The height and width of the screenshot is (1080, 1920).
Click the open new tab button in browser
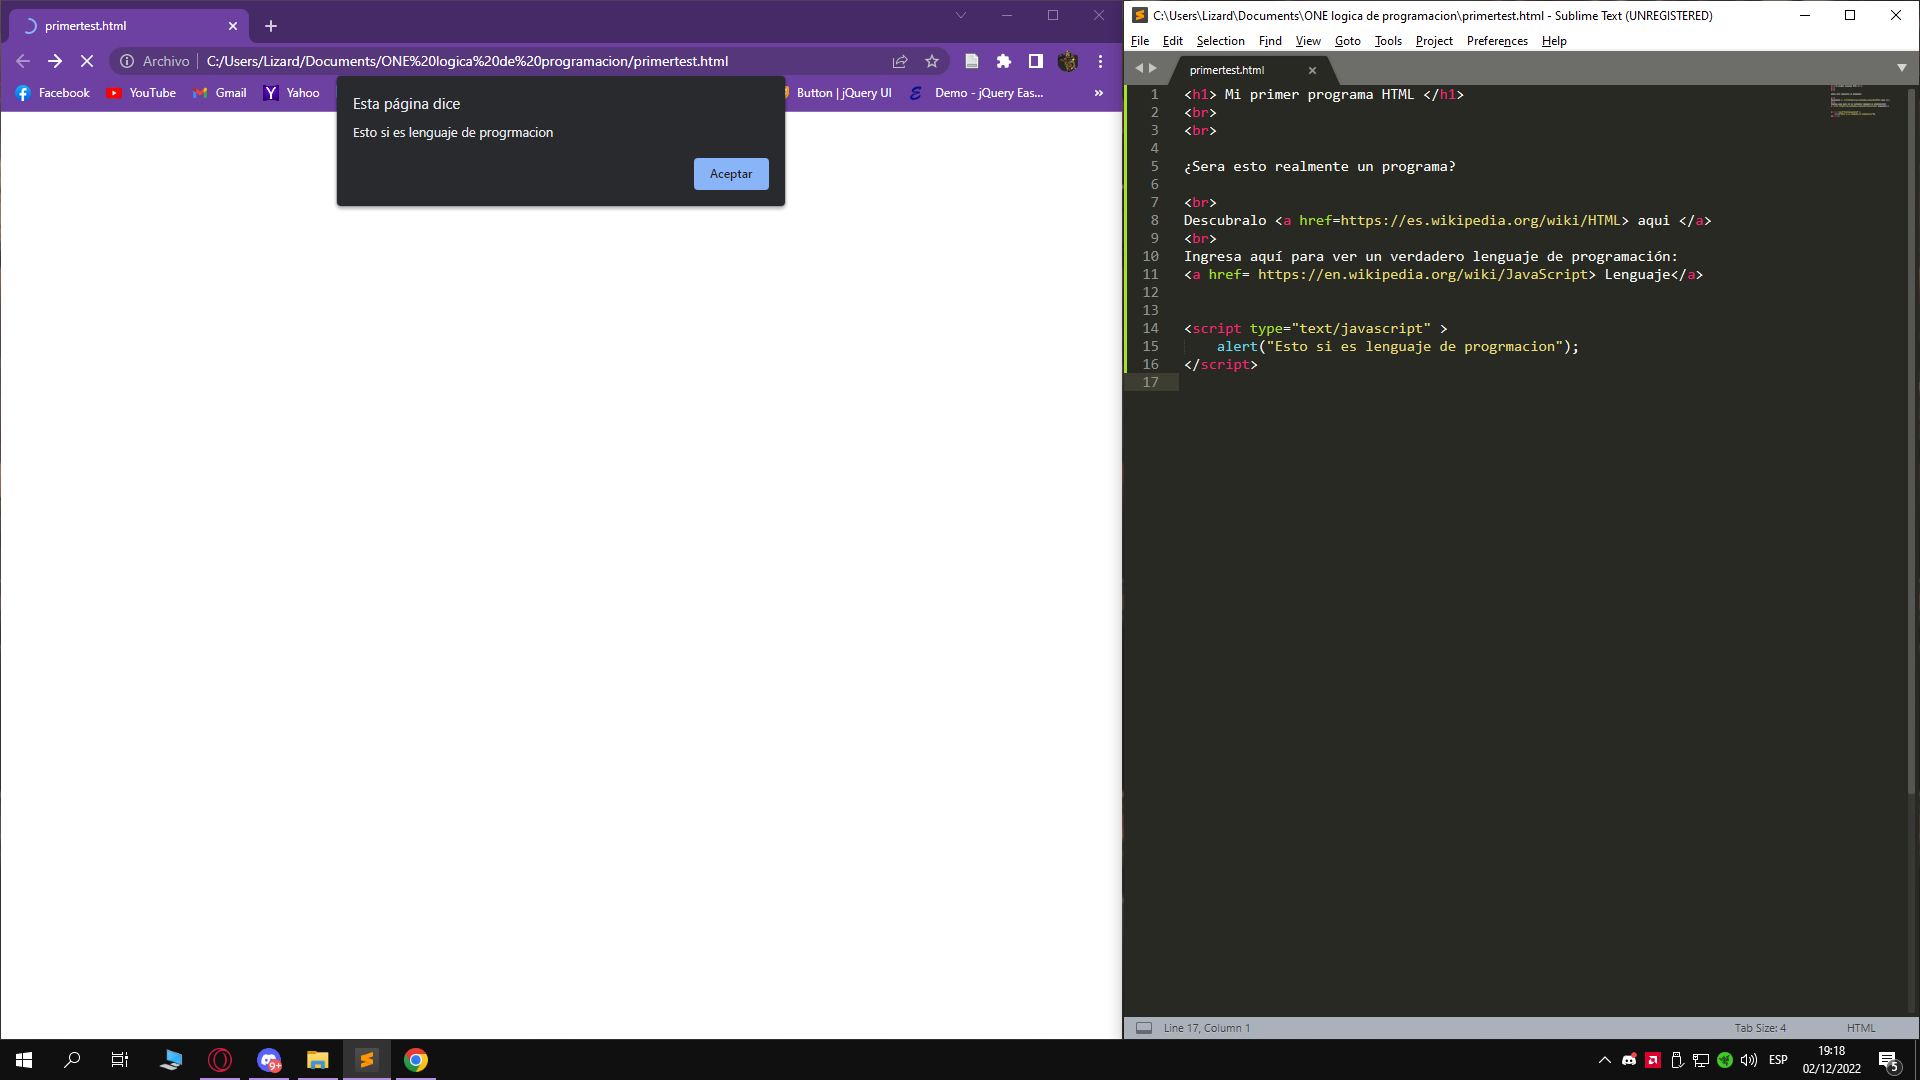270,25
